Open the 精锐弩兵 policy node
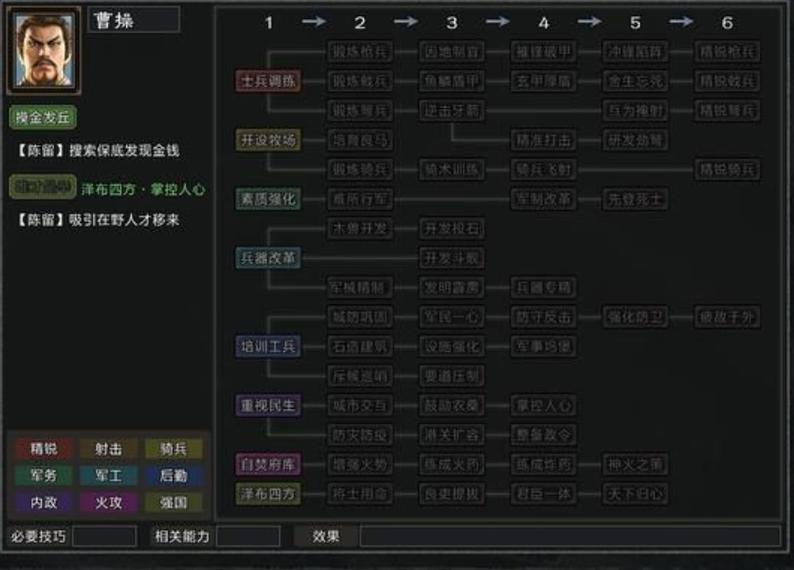This screenshot has width=794, height=570. tap(727, 111)
